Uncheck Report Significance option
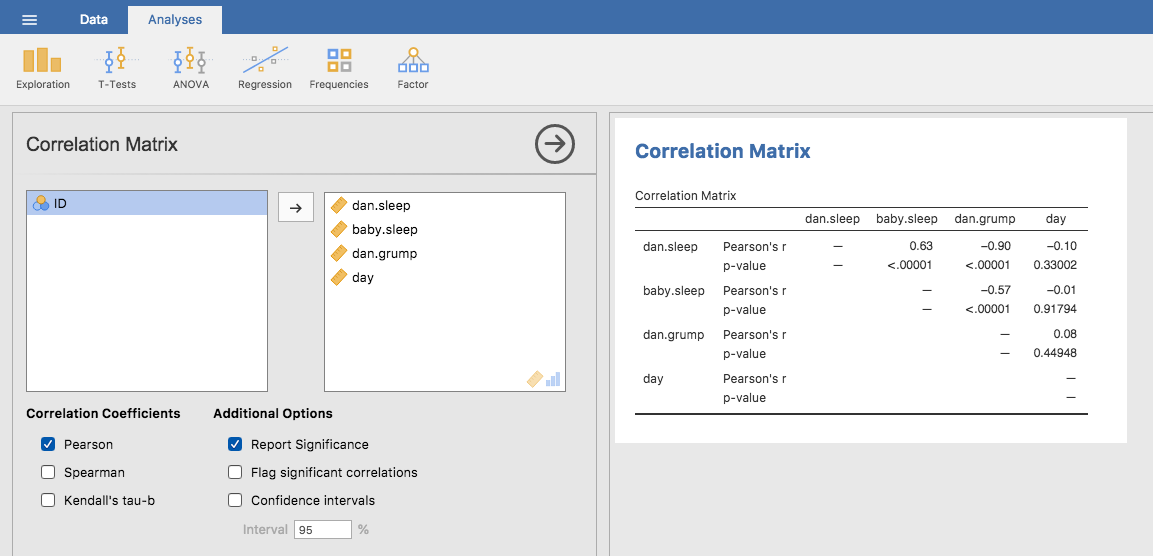 [x=235, y=444]
